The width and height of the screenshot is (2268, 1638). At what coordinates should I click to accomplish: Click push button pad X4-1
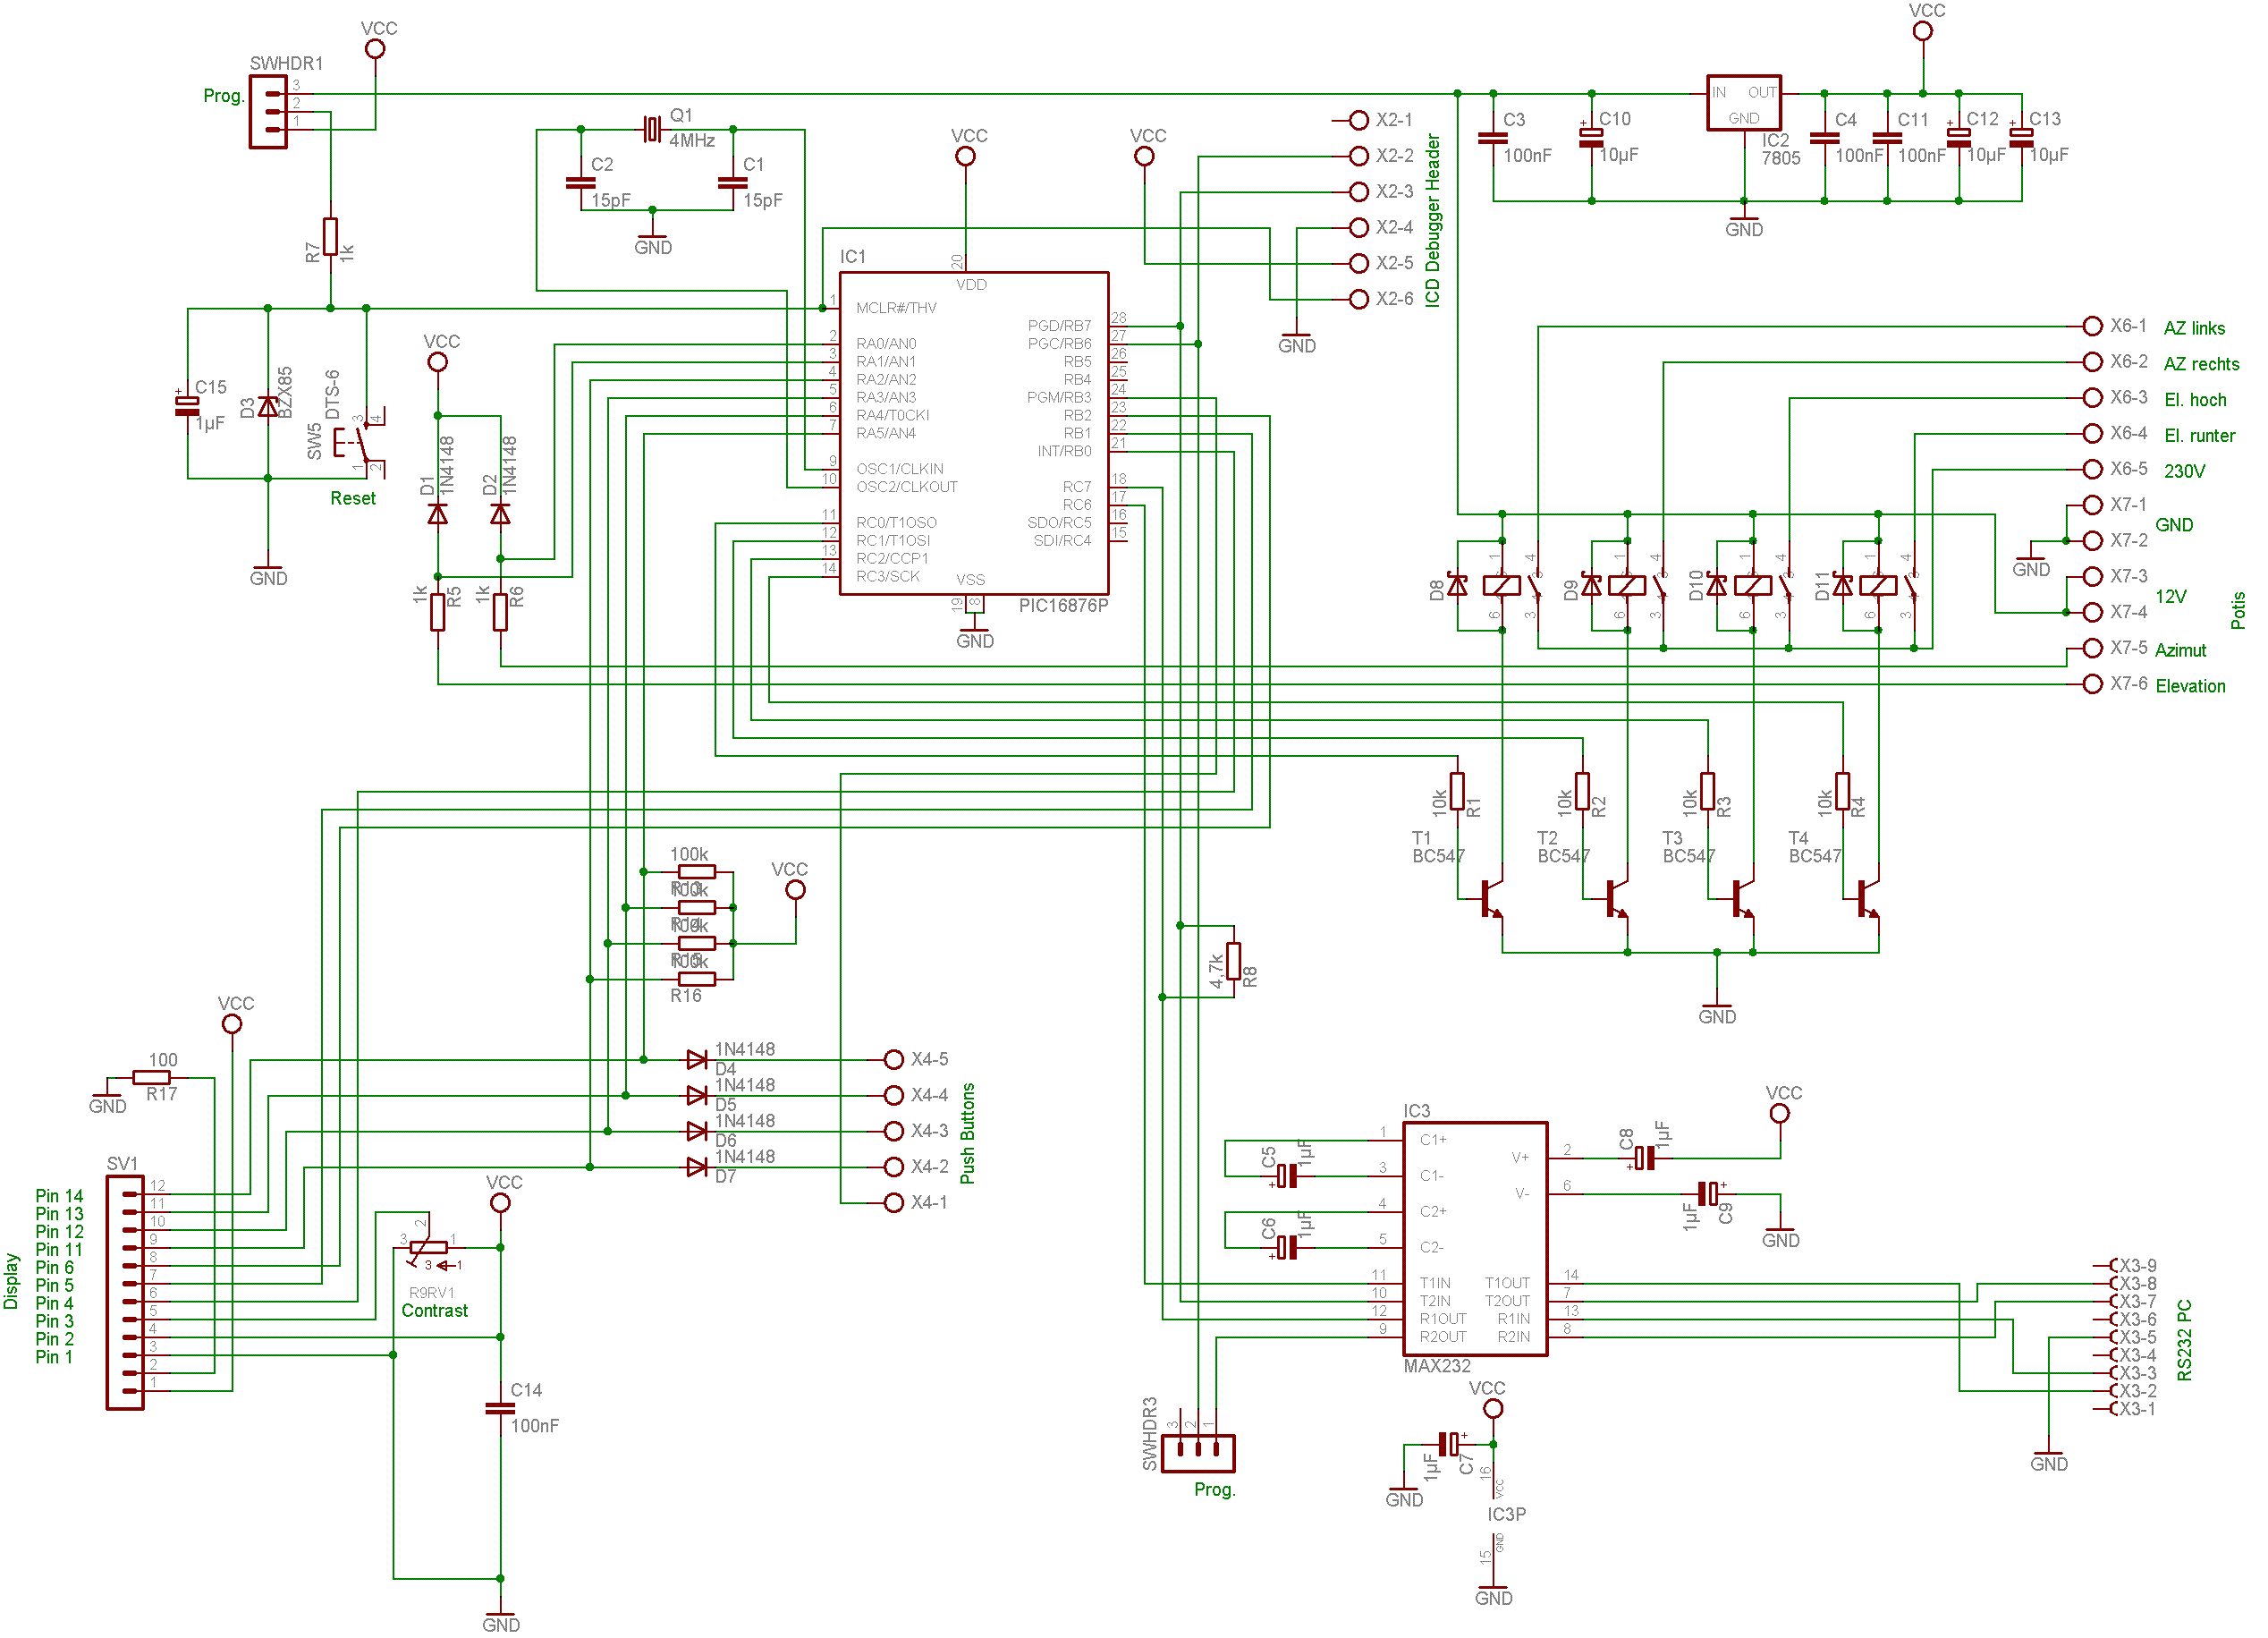click(894, 1202)
